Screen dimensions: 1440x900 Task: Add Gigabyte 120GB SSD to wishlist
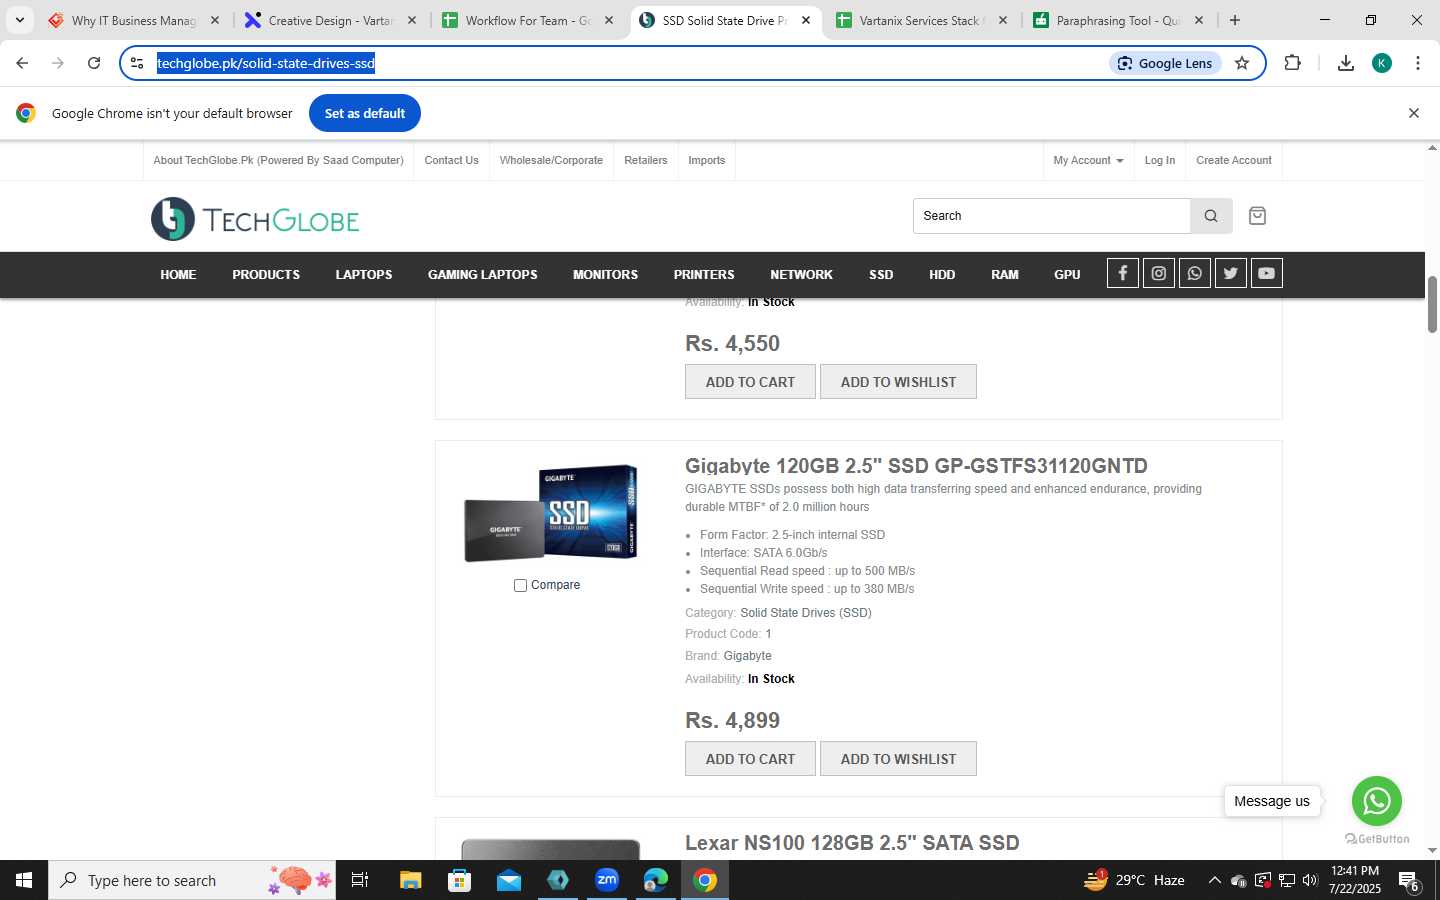point(898,759)
